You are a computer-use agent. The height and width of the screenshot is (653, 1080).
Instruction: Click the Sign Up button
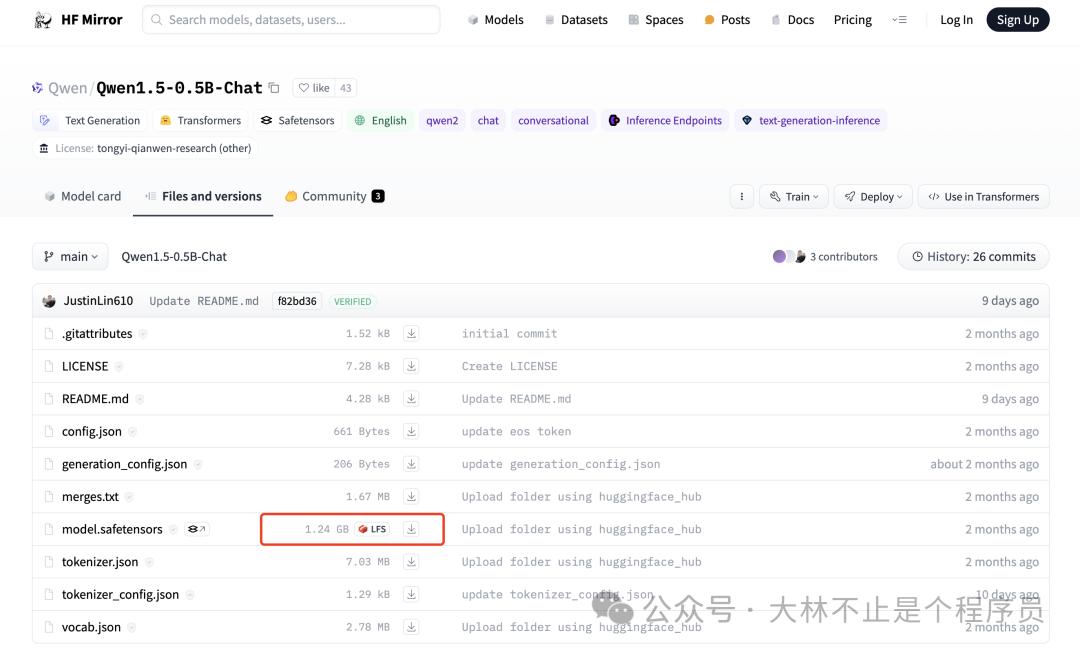click(1017, 20)
